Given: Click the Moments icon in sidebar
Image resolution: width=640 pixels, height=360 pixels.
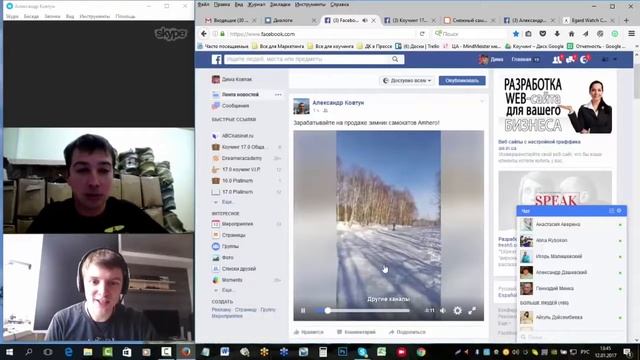Looking at the screenshot, I should (x=216, y=280).
